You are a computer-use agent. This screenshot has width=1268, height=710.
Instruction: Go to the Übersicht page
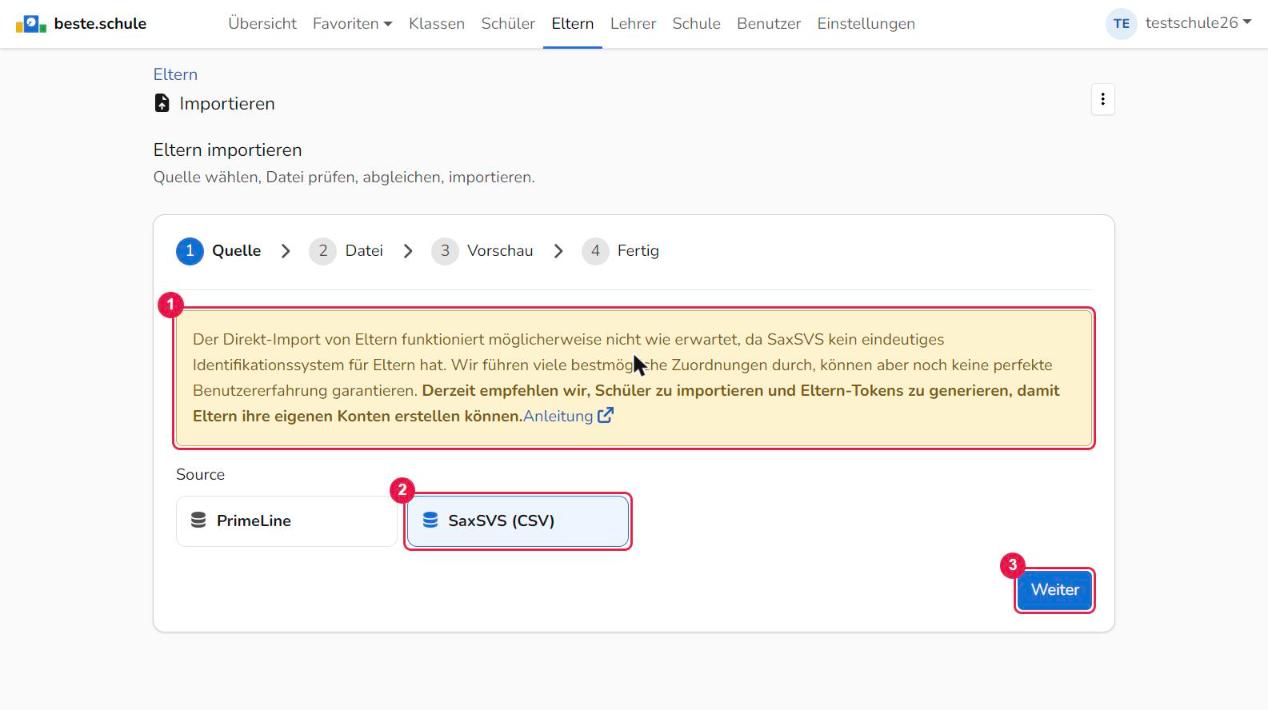pos(262,24)
